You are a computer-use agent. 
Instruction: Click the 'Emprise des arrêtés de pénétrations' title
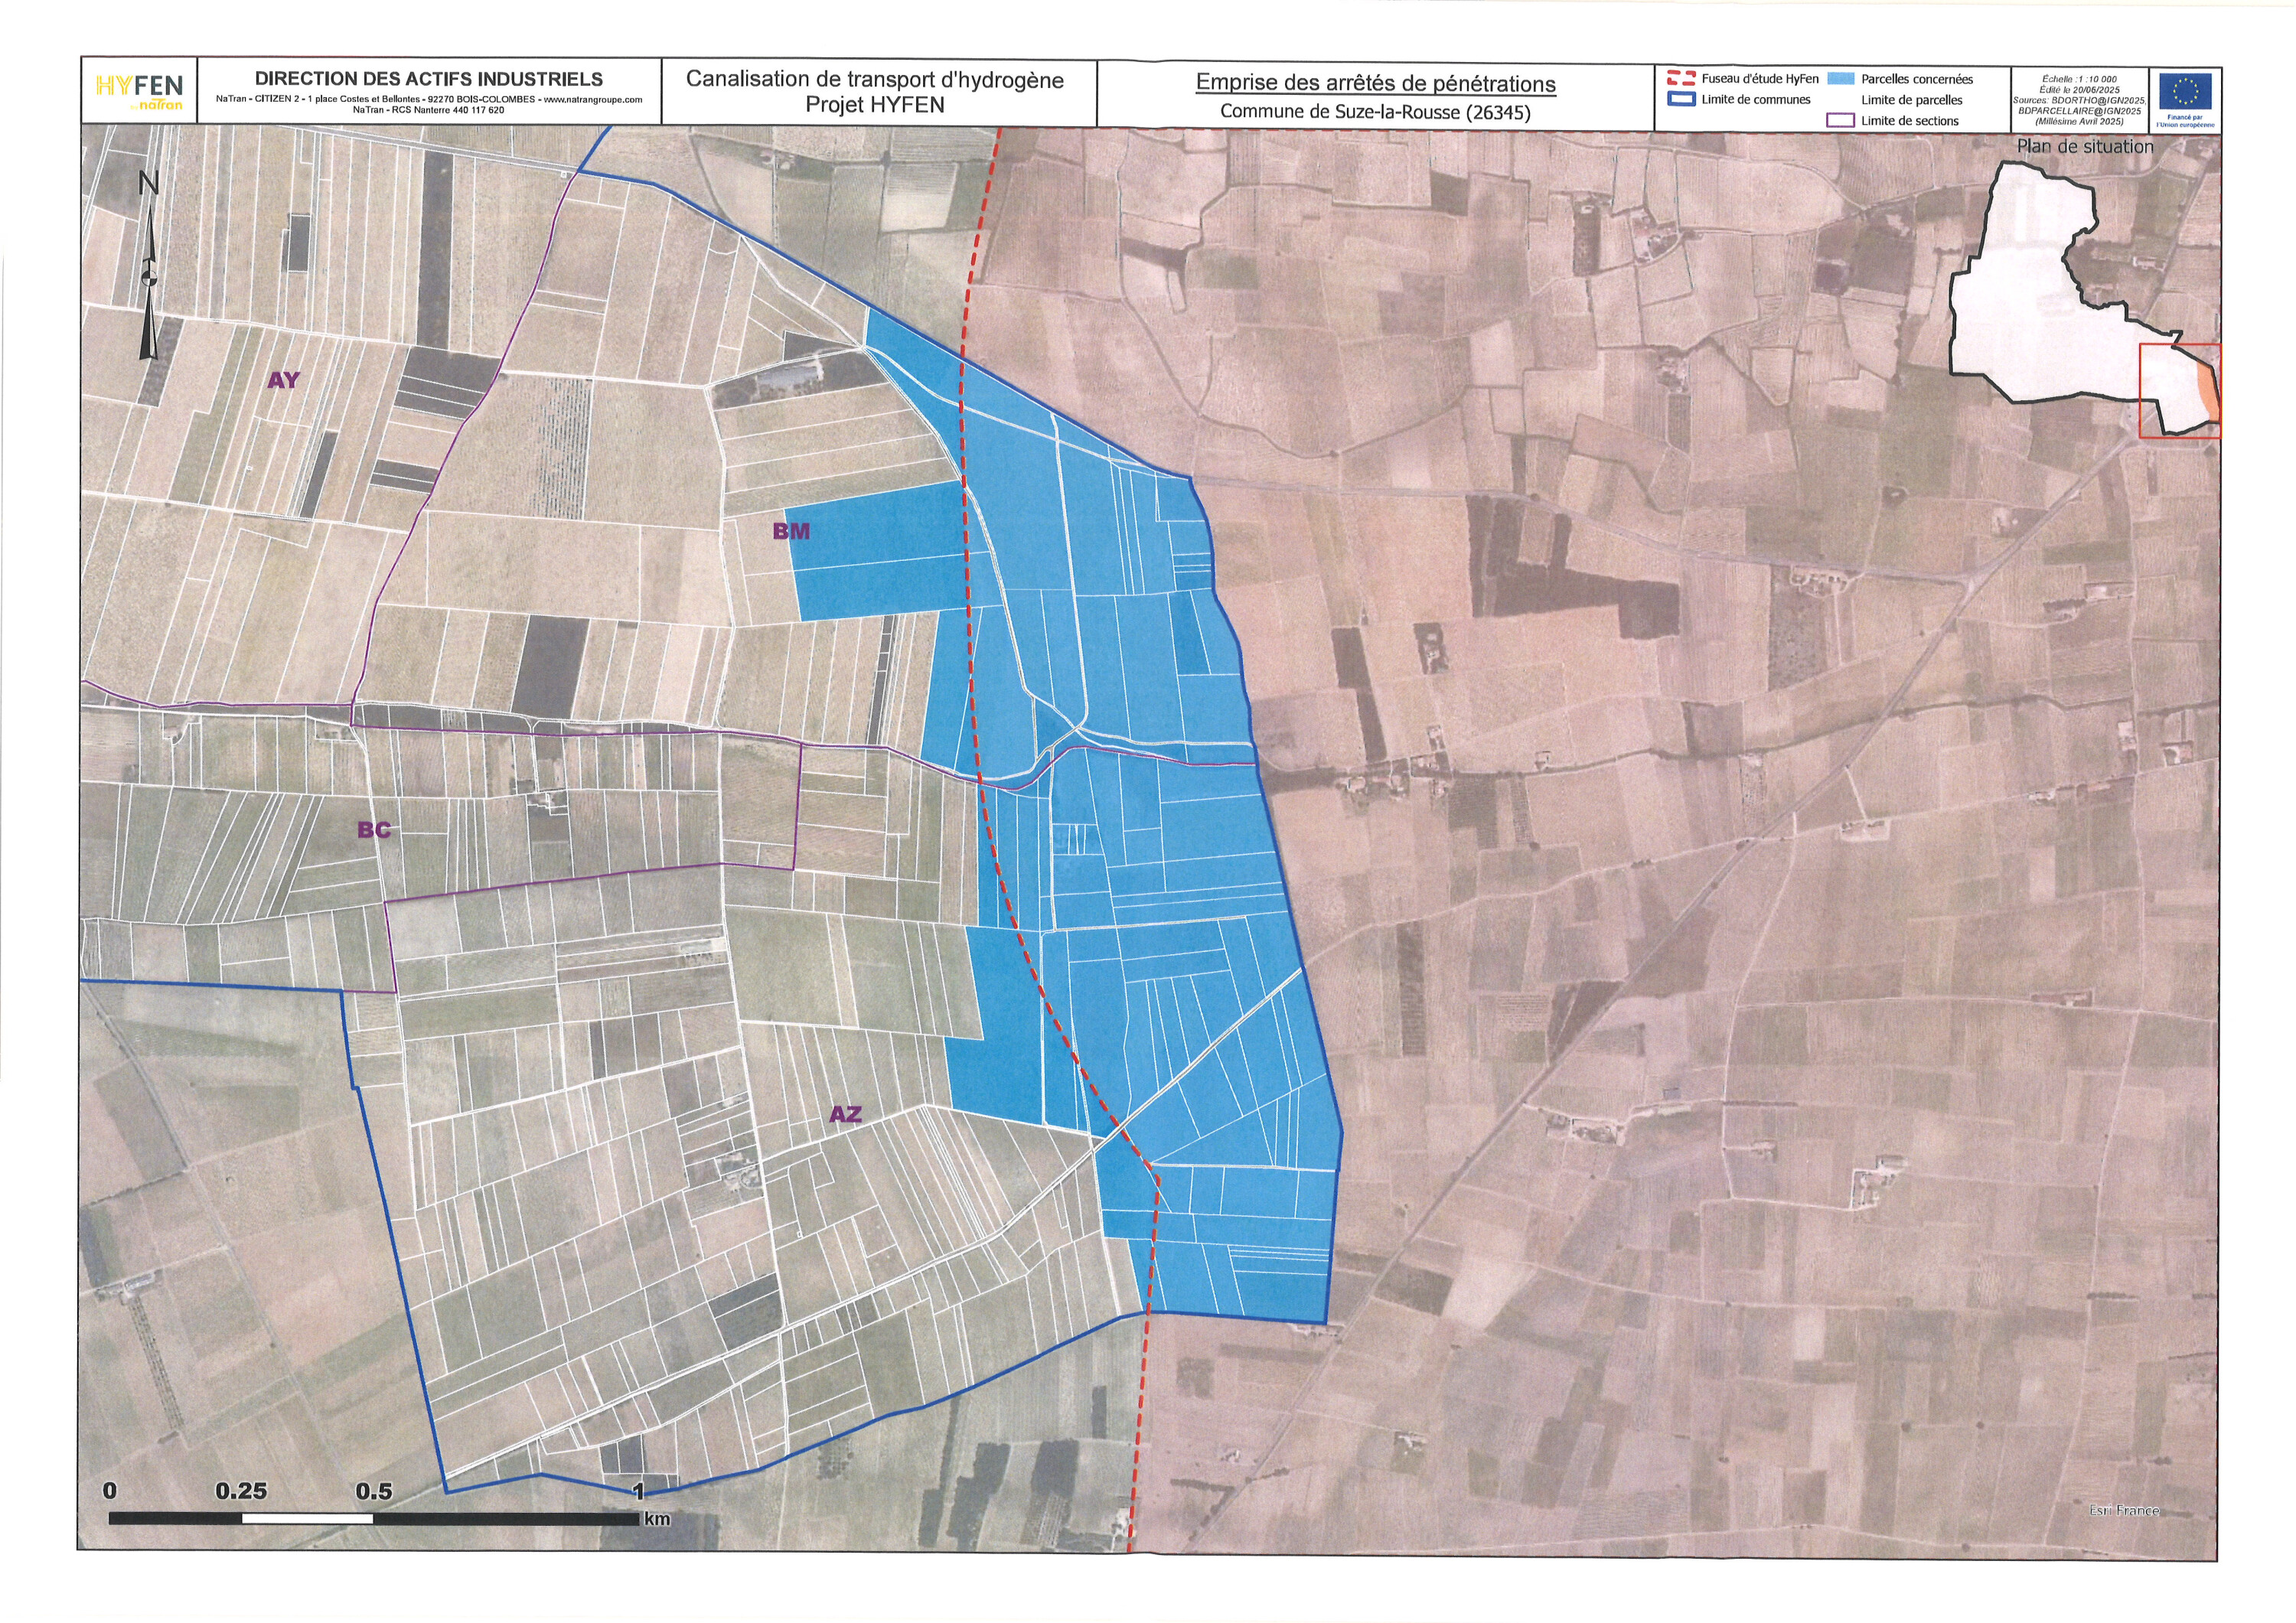click(x=1375, y=83)
